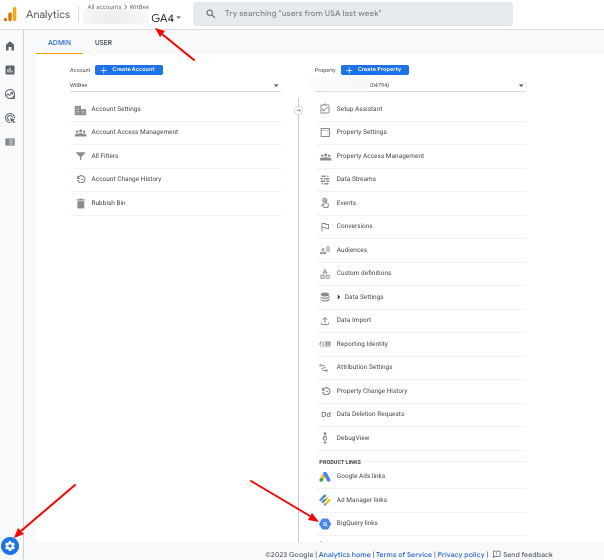This screenshot has width=604, height=560.
Task: Click the Account Settings building icon
Action: point(80,110)
